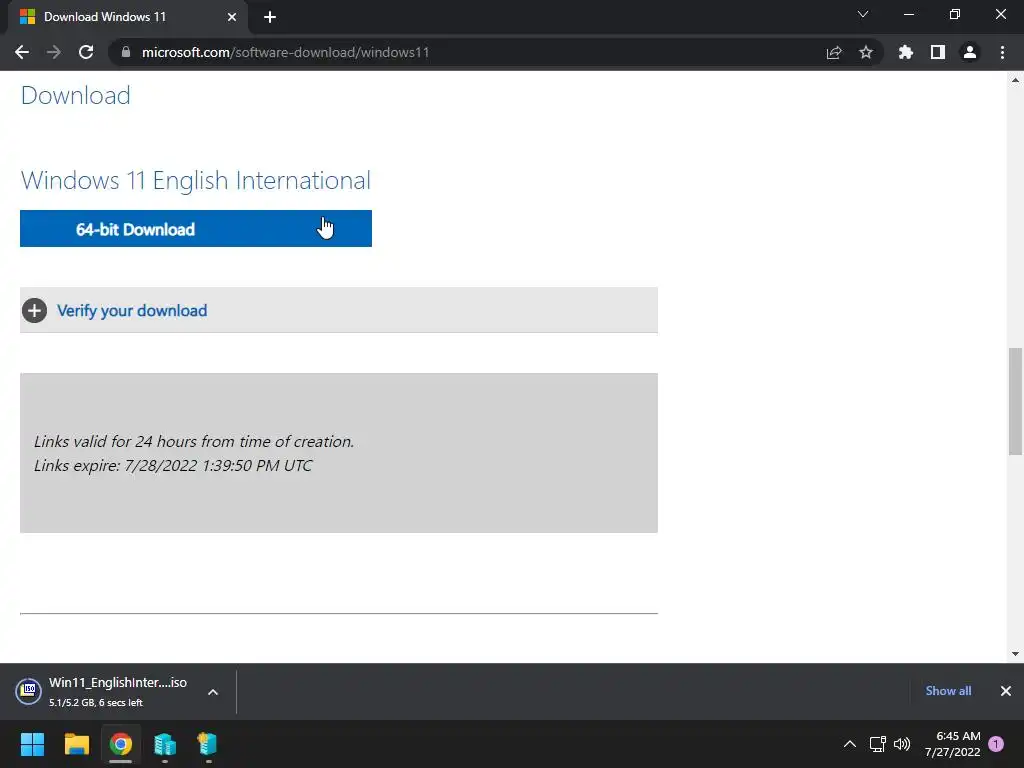Image resolution: width=1024 pixels, height=768 pixels.
Task: Click the padlock site info icon
Action: coord(126,52)
